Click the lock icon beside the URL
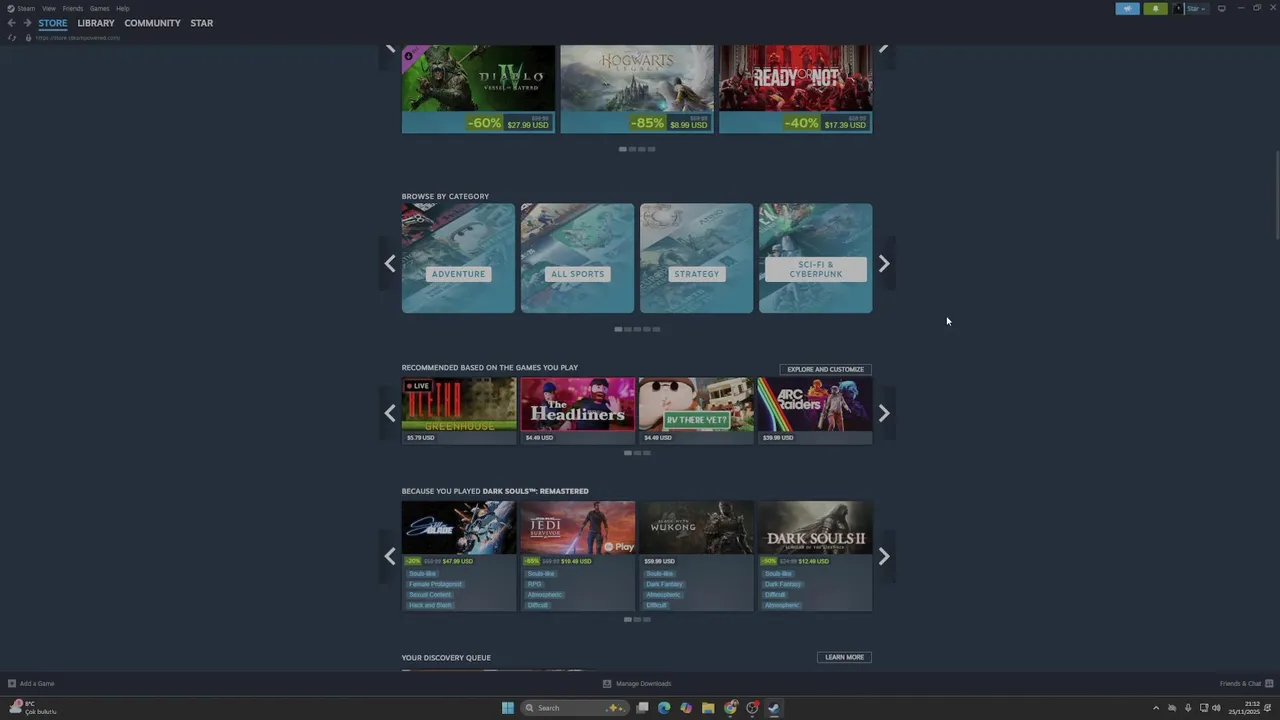Screen dimensions: 1280x720 (28, 38)
